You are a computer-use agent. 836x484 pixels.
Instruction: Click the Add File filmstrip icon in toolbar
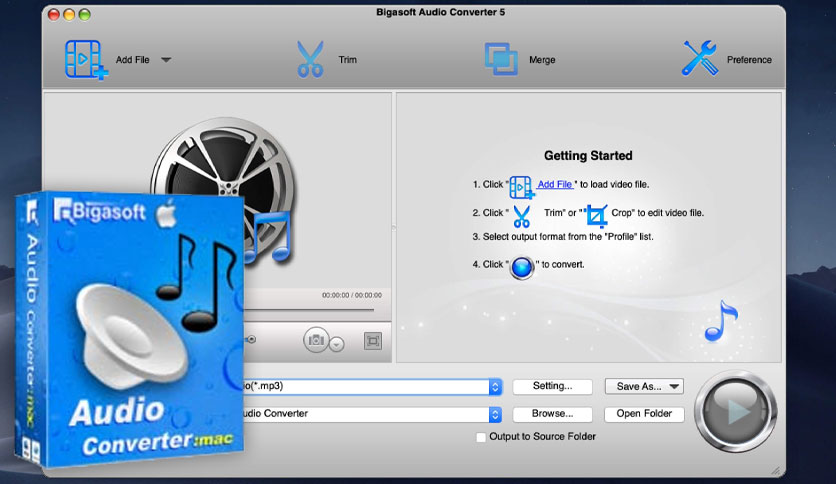tap(86, 60)
